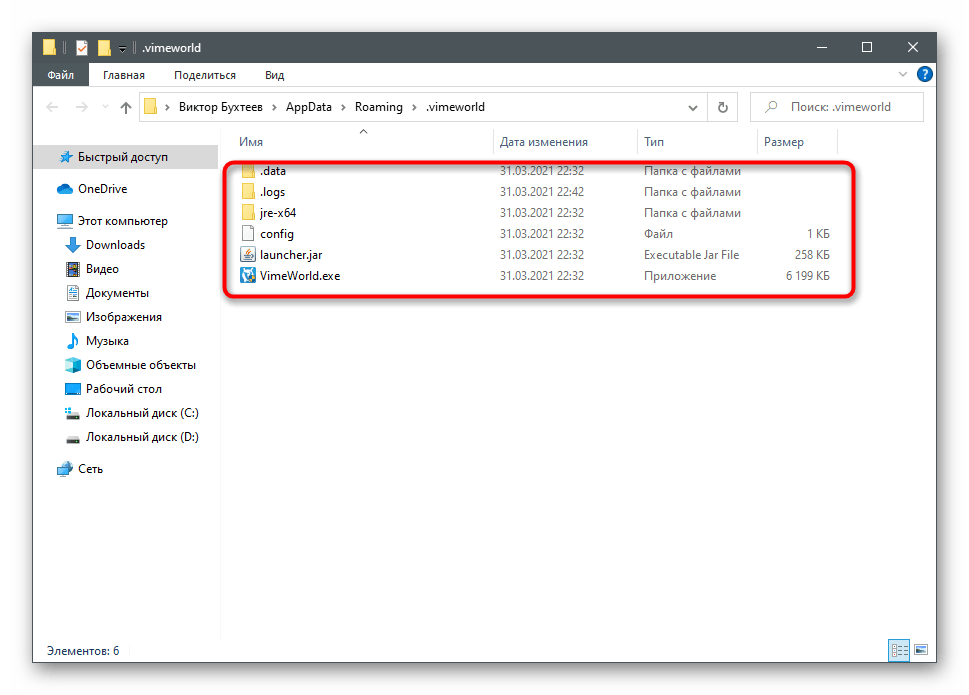The height and width of the screenshot is (695, 969).
Task: Open Downloads in the navigation pane
Action: [115, 245]
